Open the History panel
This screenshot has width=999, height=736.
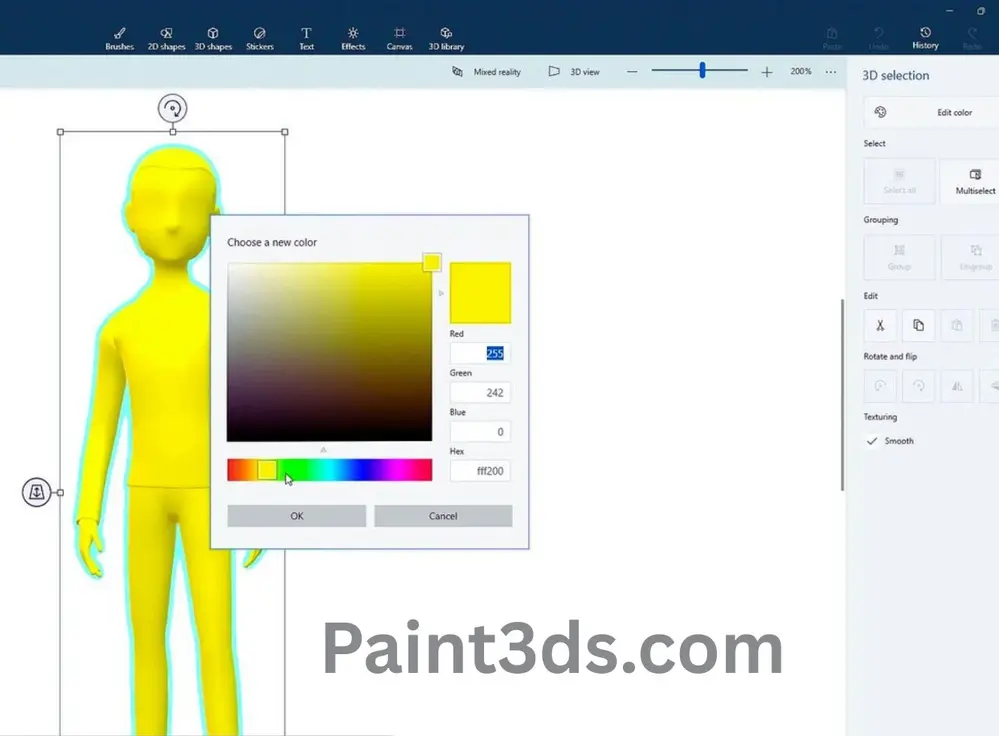[x=925, y=37]
